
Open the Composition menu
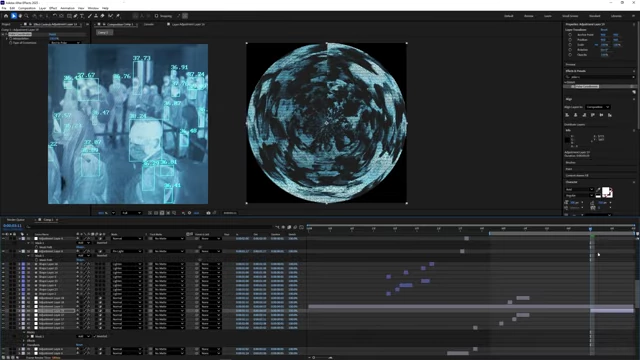click(x=27, y=8)
